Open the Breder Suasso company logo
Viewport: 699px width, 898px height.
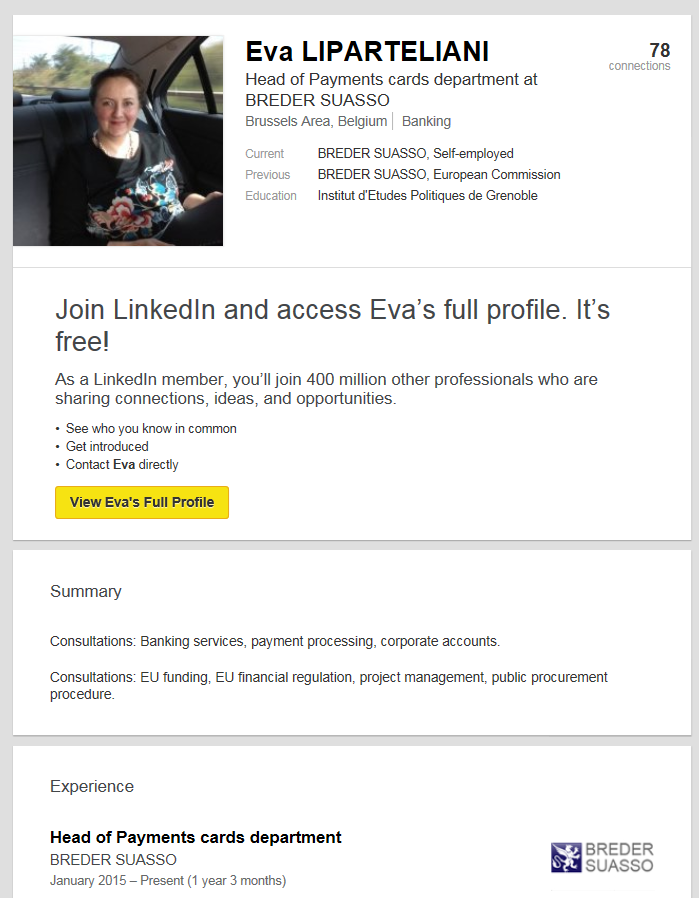tap(602, 857)
